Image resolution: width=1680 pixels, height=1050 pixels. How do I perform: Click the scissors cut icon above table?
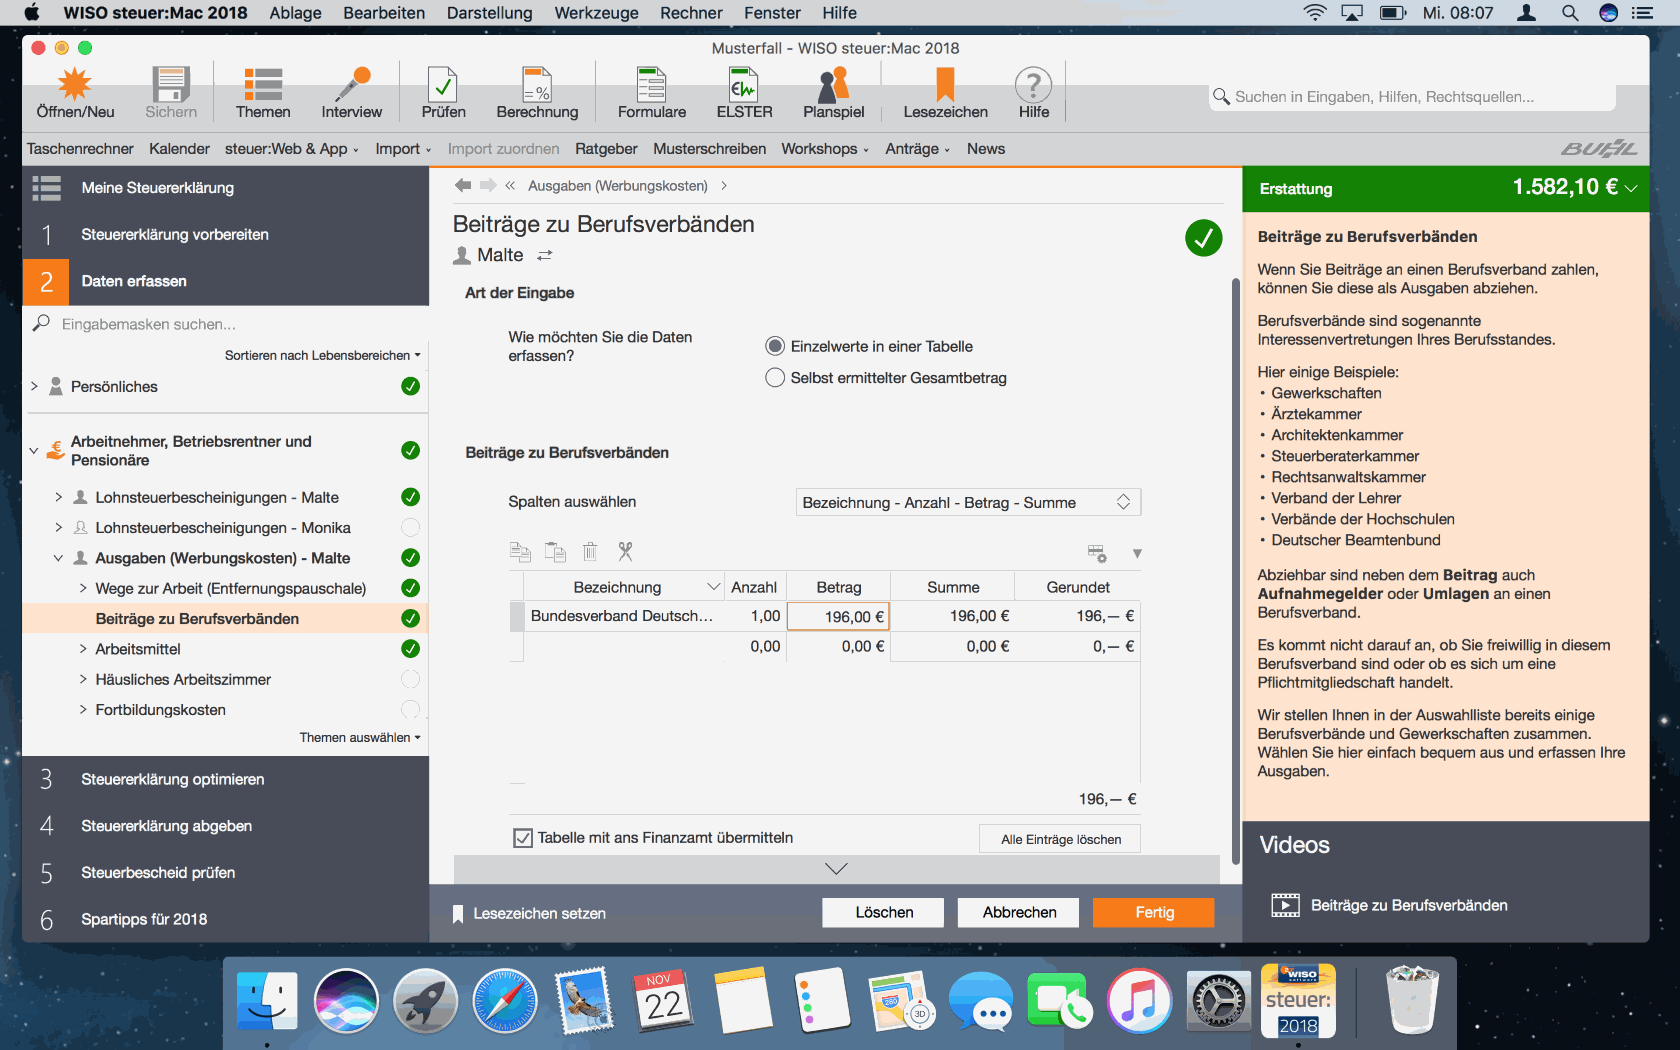625,551
